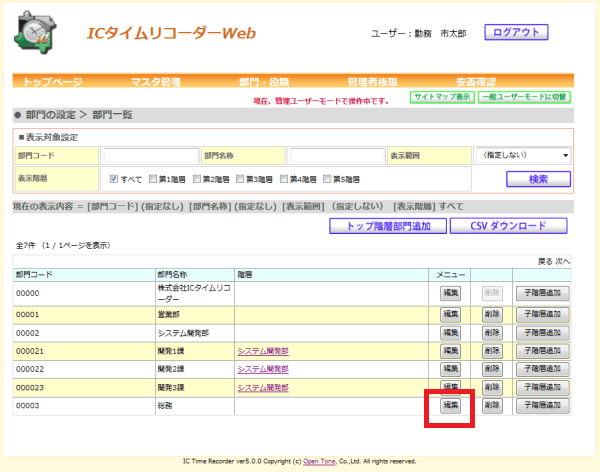Open the 表示範囲 dropdown
The height and width of the screenshot is (472, 600).
(522, 155)
